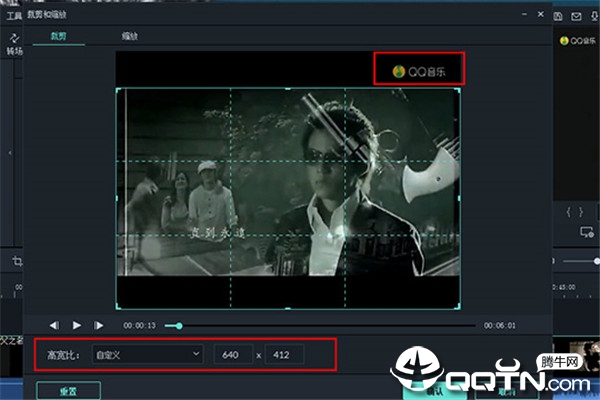Click the current time 00:00:13 text
600x400 pixels.
click(x=139, y=326)
